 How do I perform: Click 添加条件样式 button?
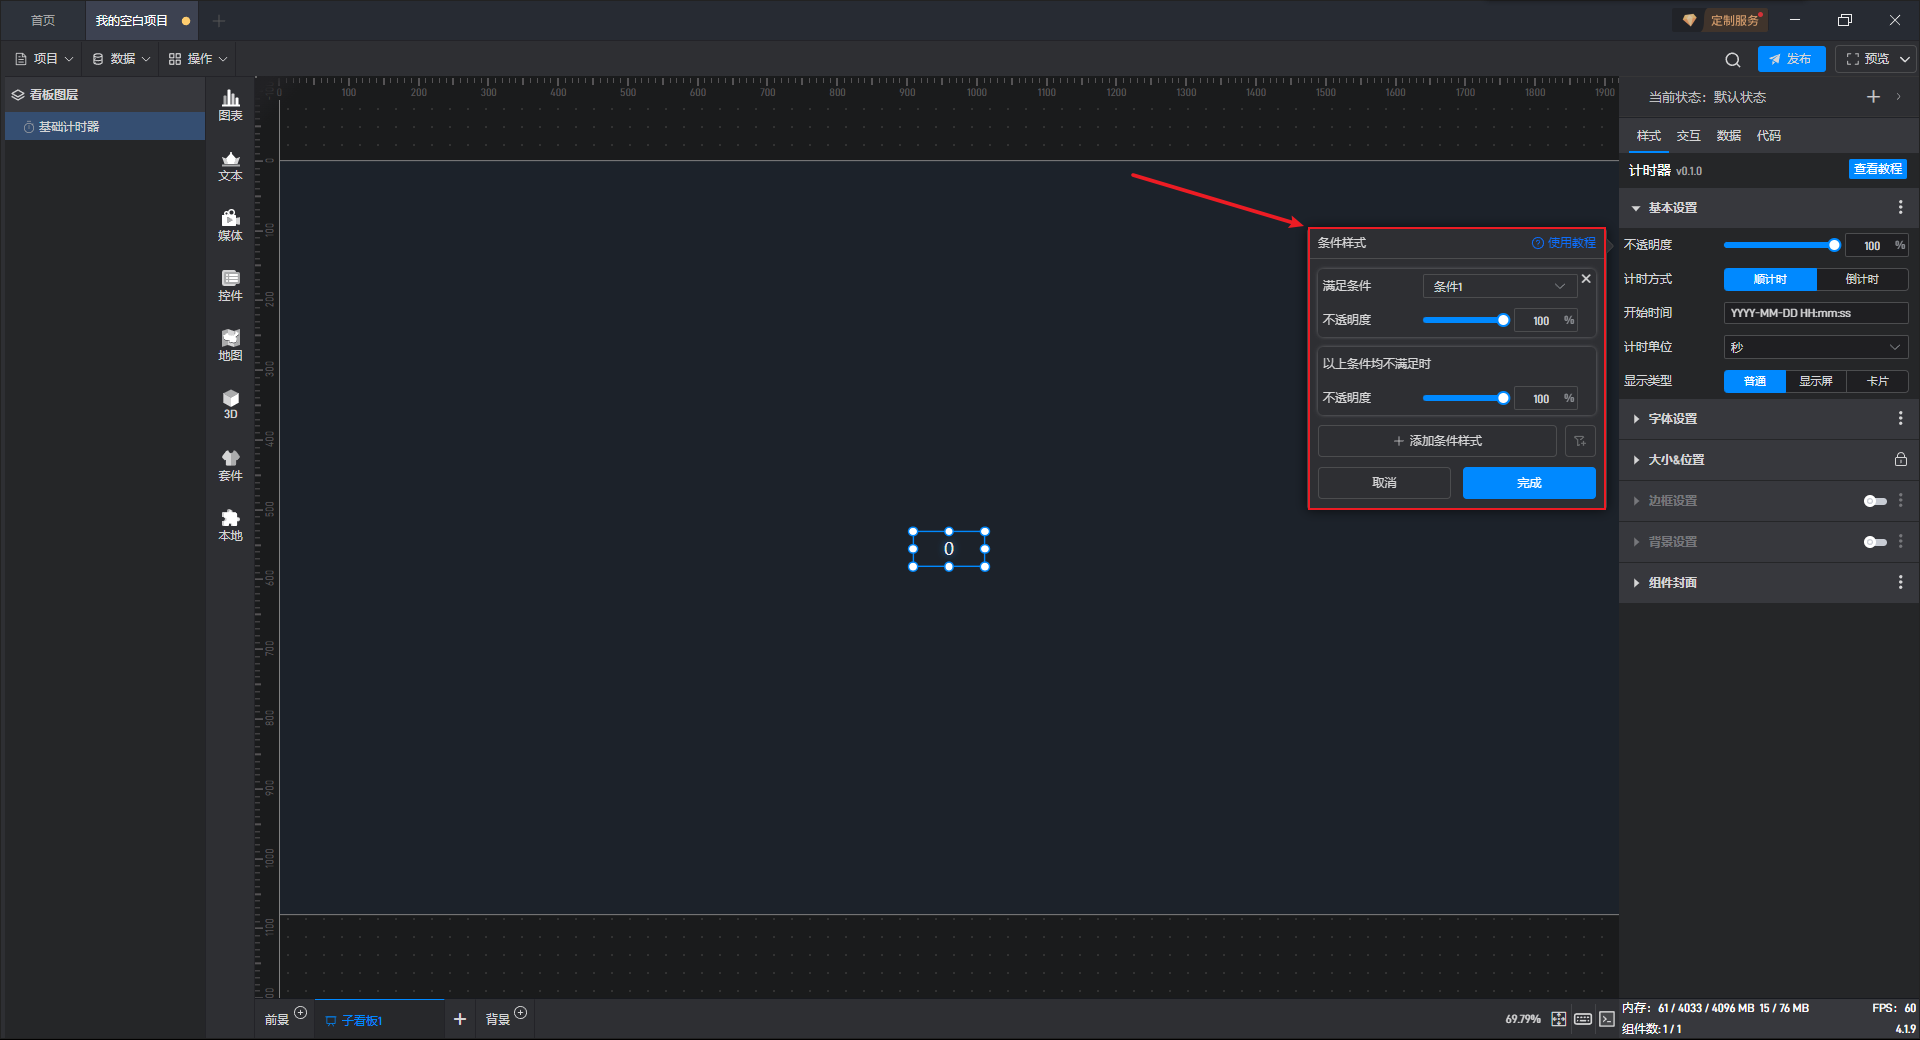point(1437,441)
